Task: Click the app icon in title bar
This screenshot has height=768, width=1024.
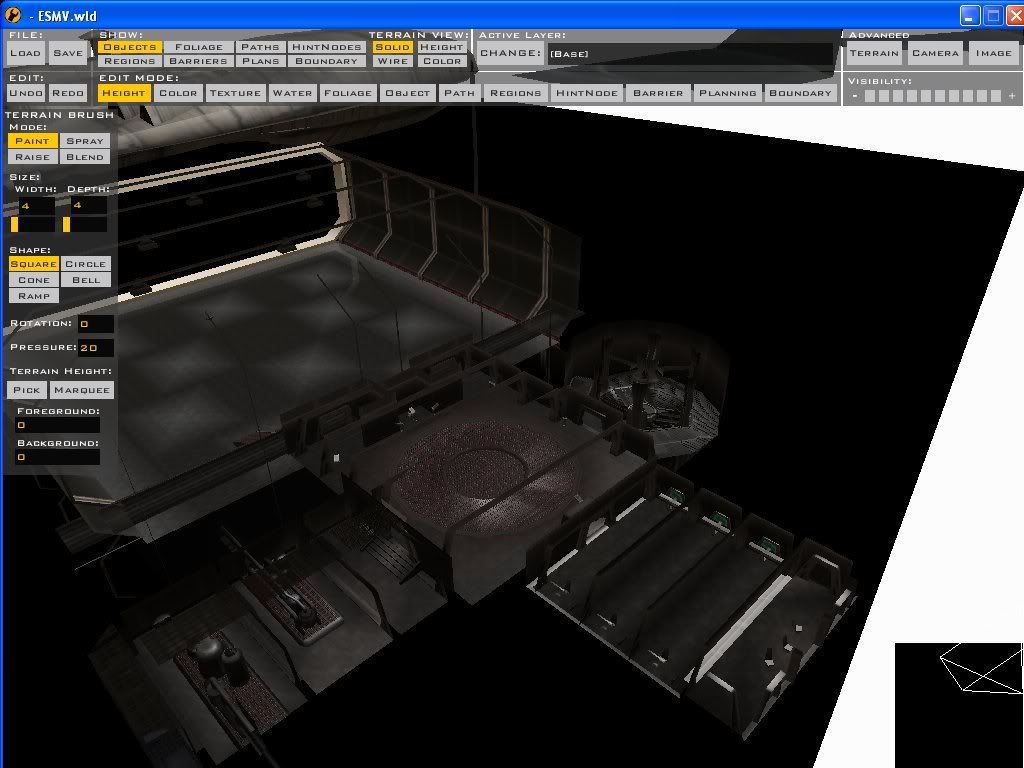Action: 14,15
